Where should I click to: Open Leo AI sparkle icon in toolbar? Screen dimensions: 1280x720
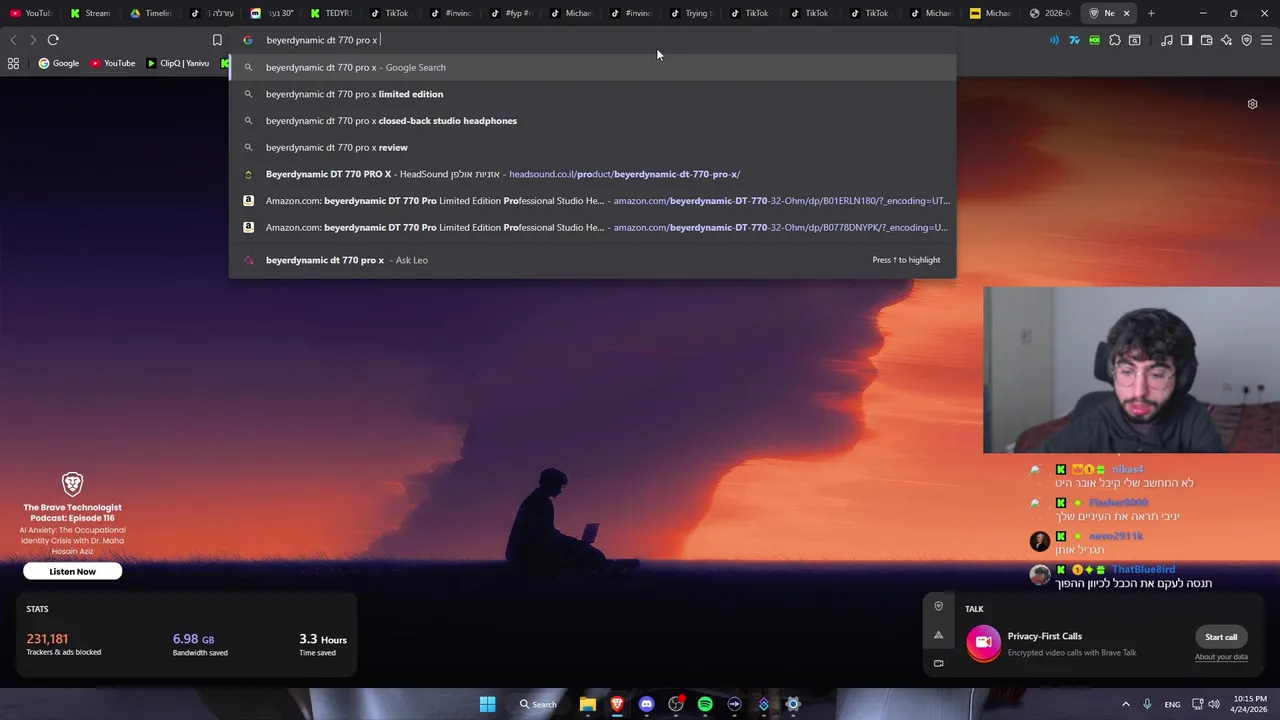click(x=1226, y=40)
